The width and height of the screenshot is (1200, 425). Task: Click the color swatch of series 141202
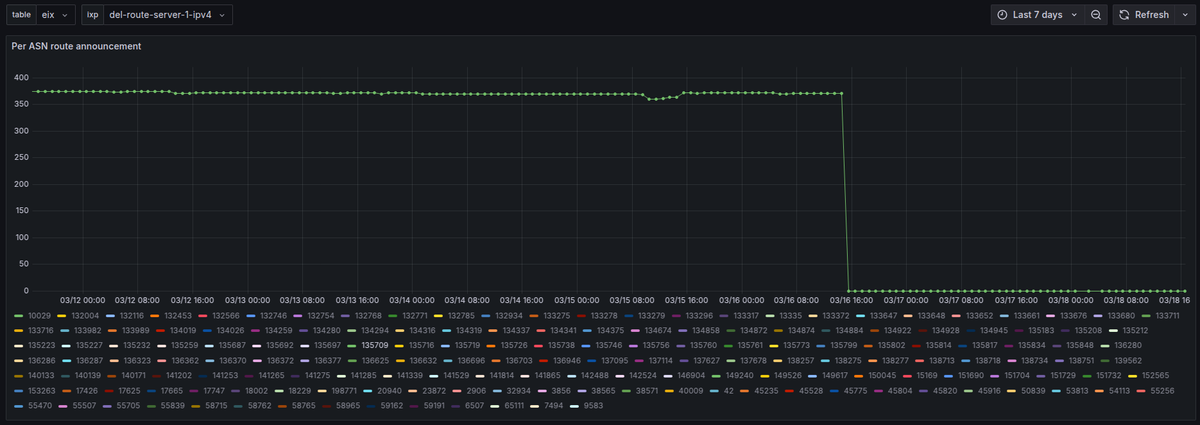click(157, 375)
